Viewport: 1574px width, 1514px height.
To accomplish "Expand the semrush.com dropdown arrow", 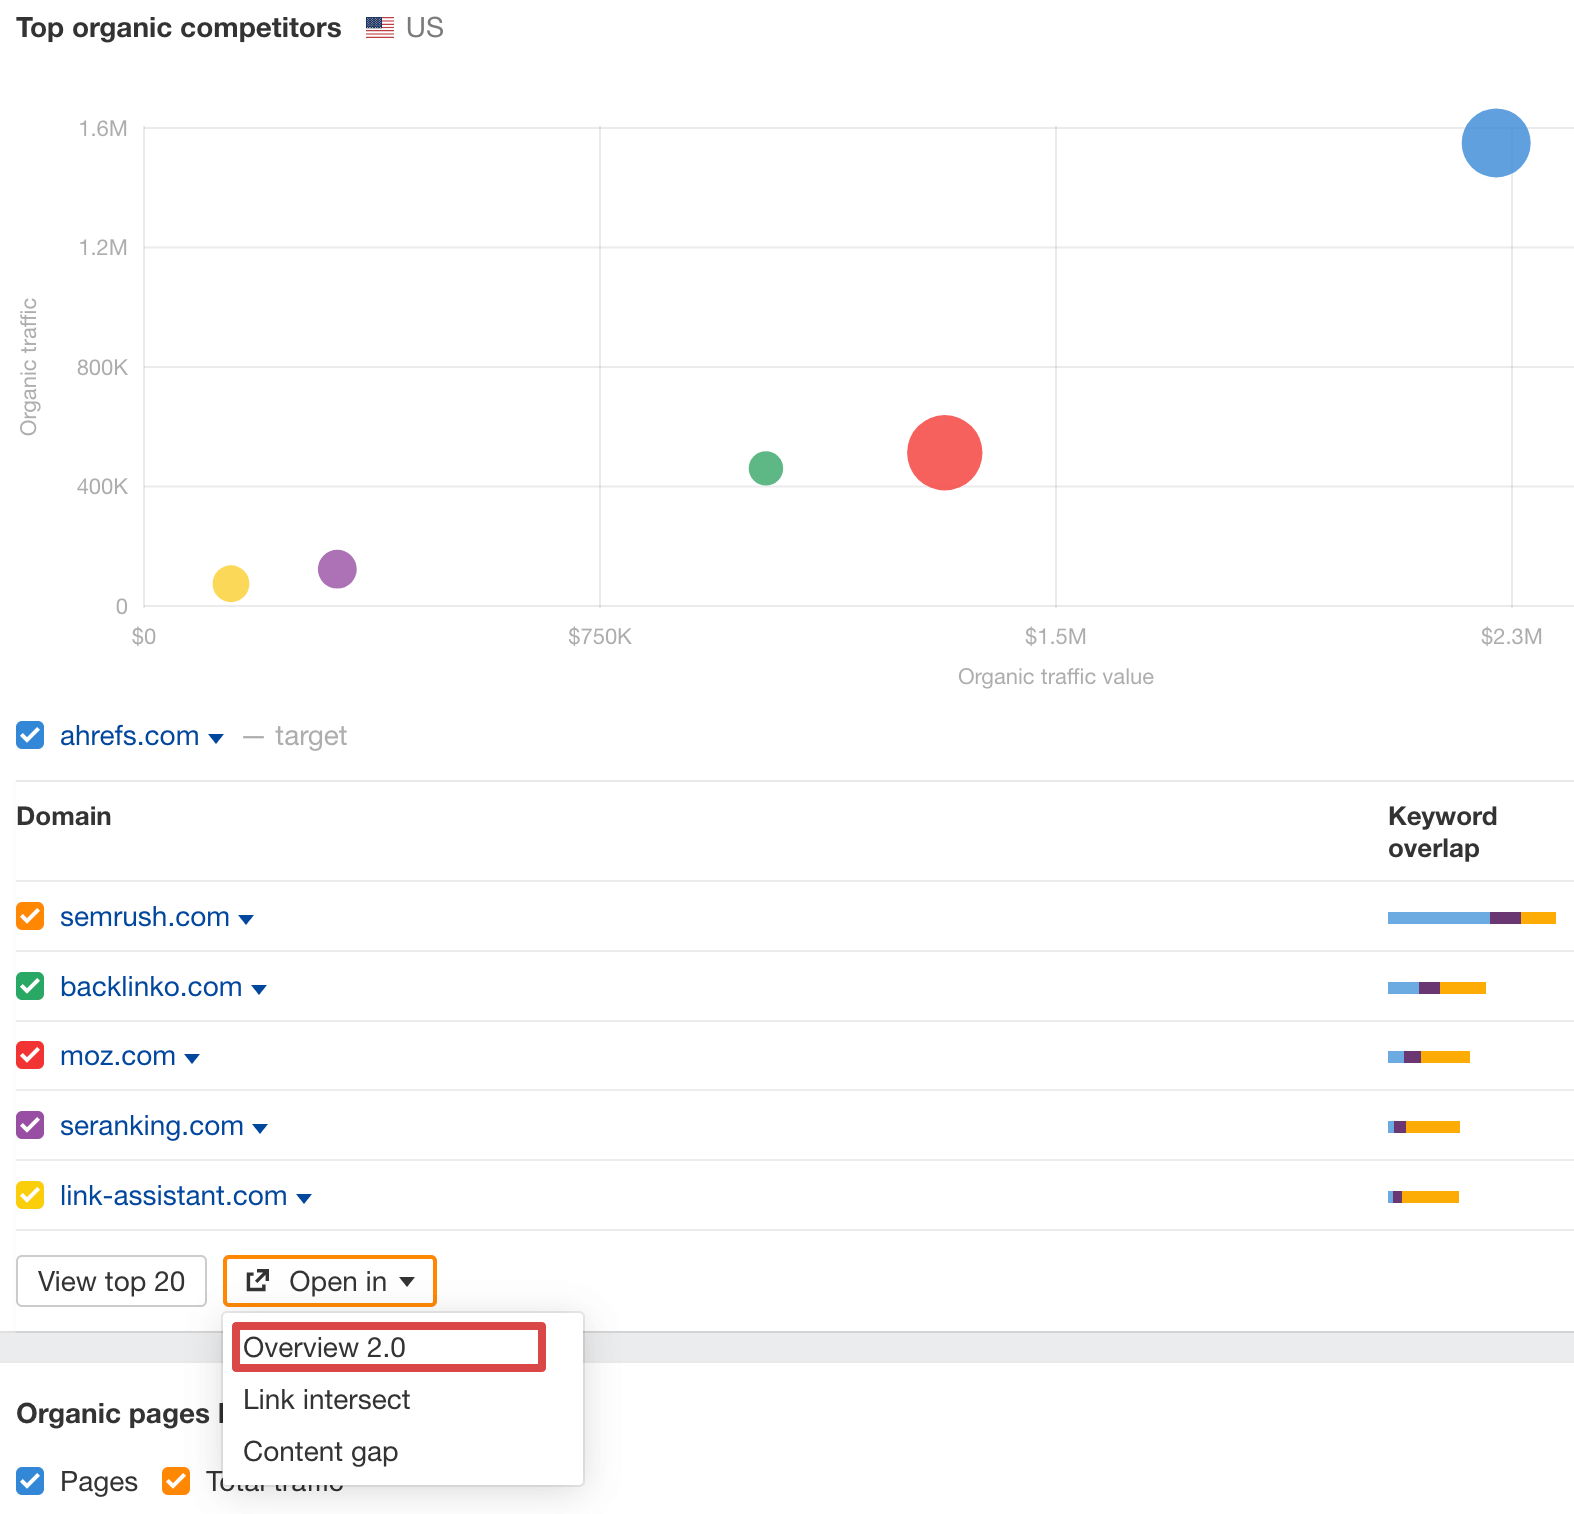I will coord(246,920).
